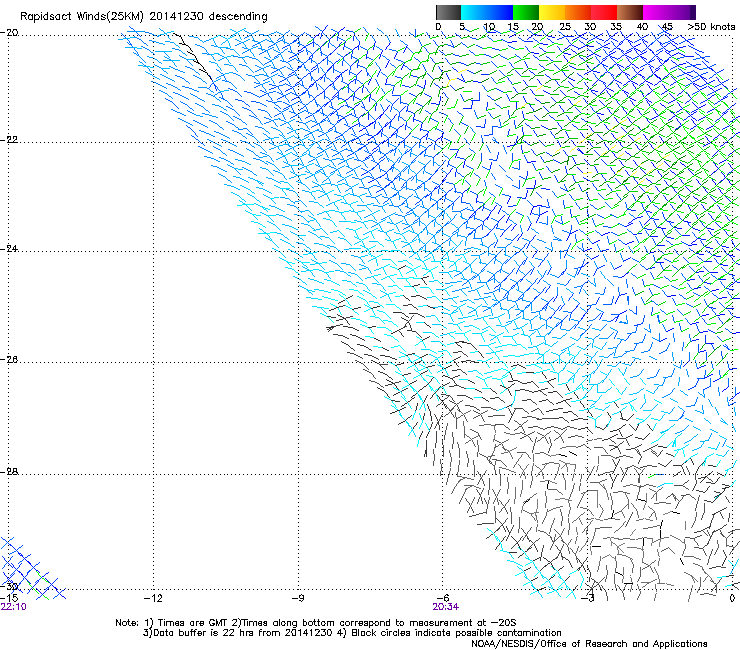Click the brown 35-40 knots legend swatch
Viewport: 740px width, 650px height.
tap(630, 12)
